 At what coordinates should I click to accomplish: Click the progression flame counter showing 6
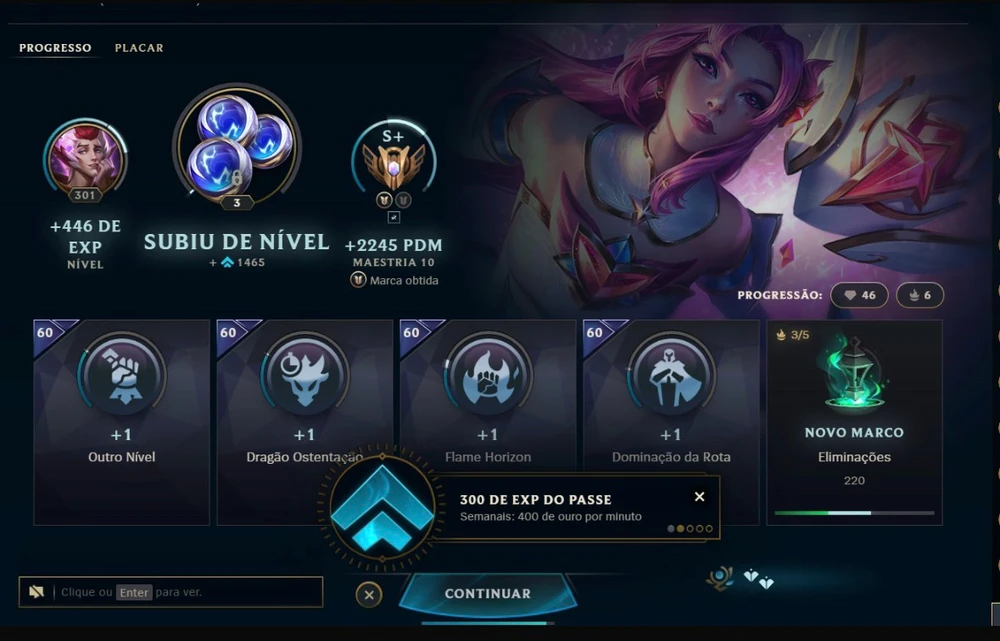920,295
